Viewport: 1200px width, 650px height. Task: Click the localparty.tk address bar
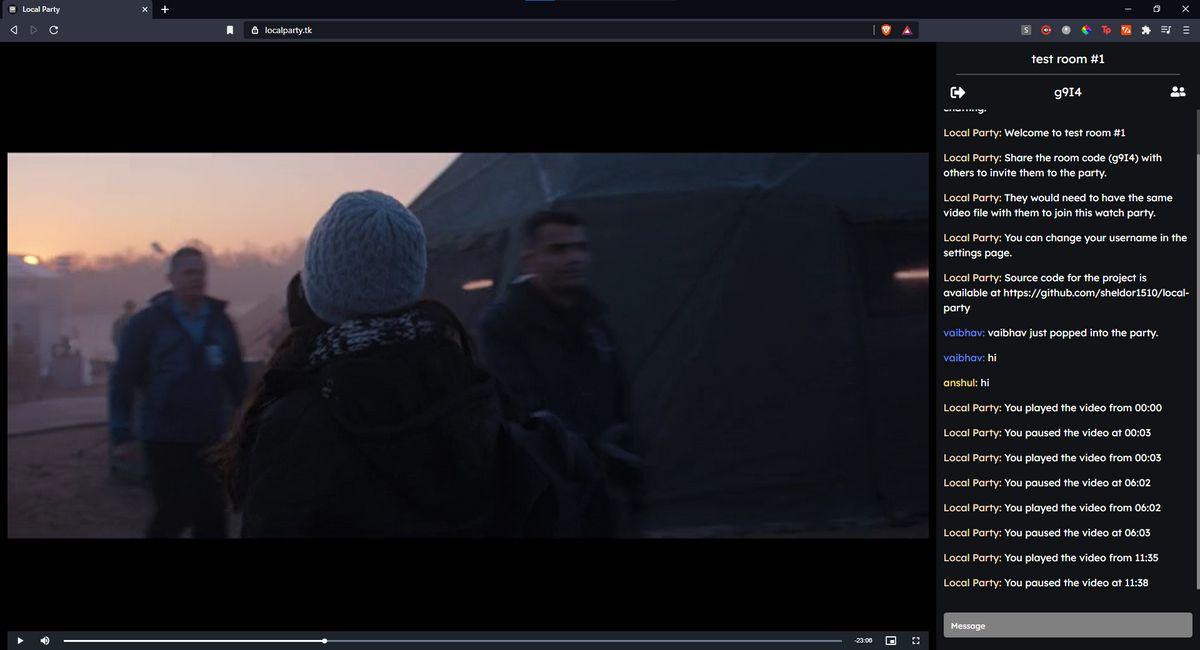pos(560,30)
